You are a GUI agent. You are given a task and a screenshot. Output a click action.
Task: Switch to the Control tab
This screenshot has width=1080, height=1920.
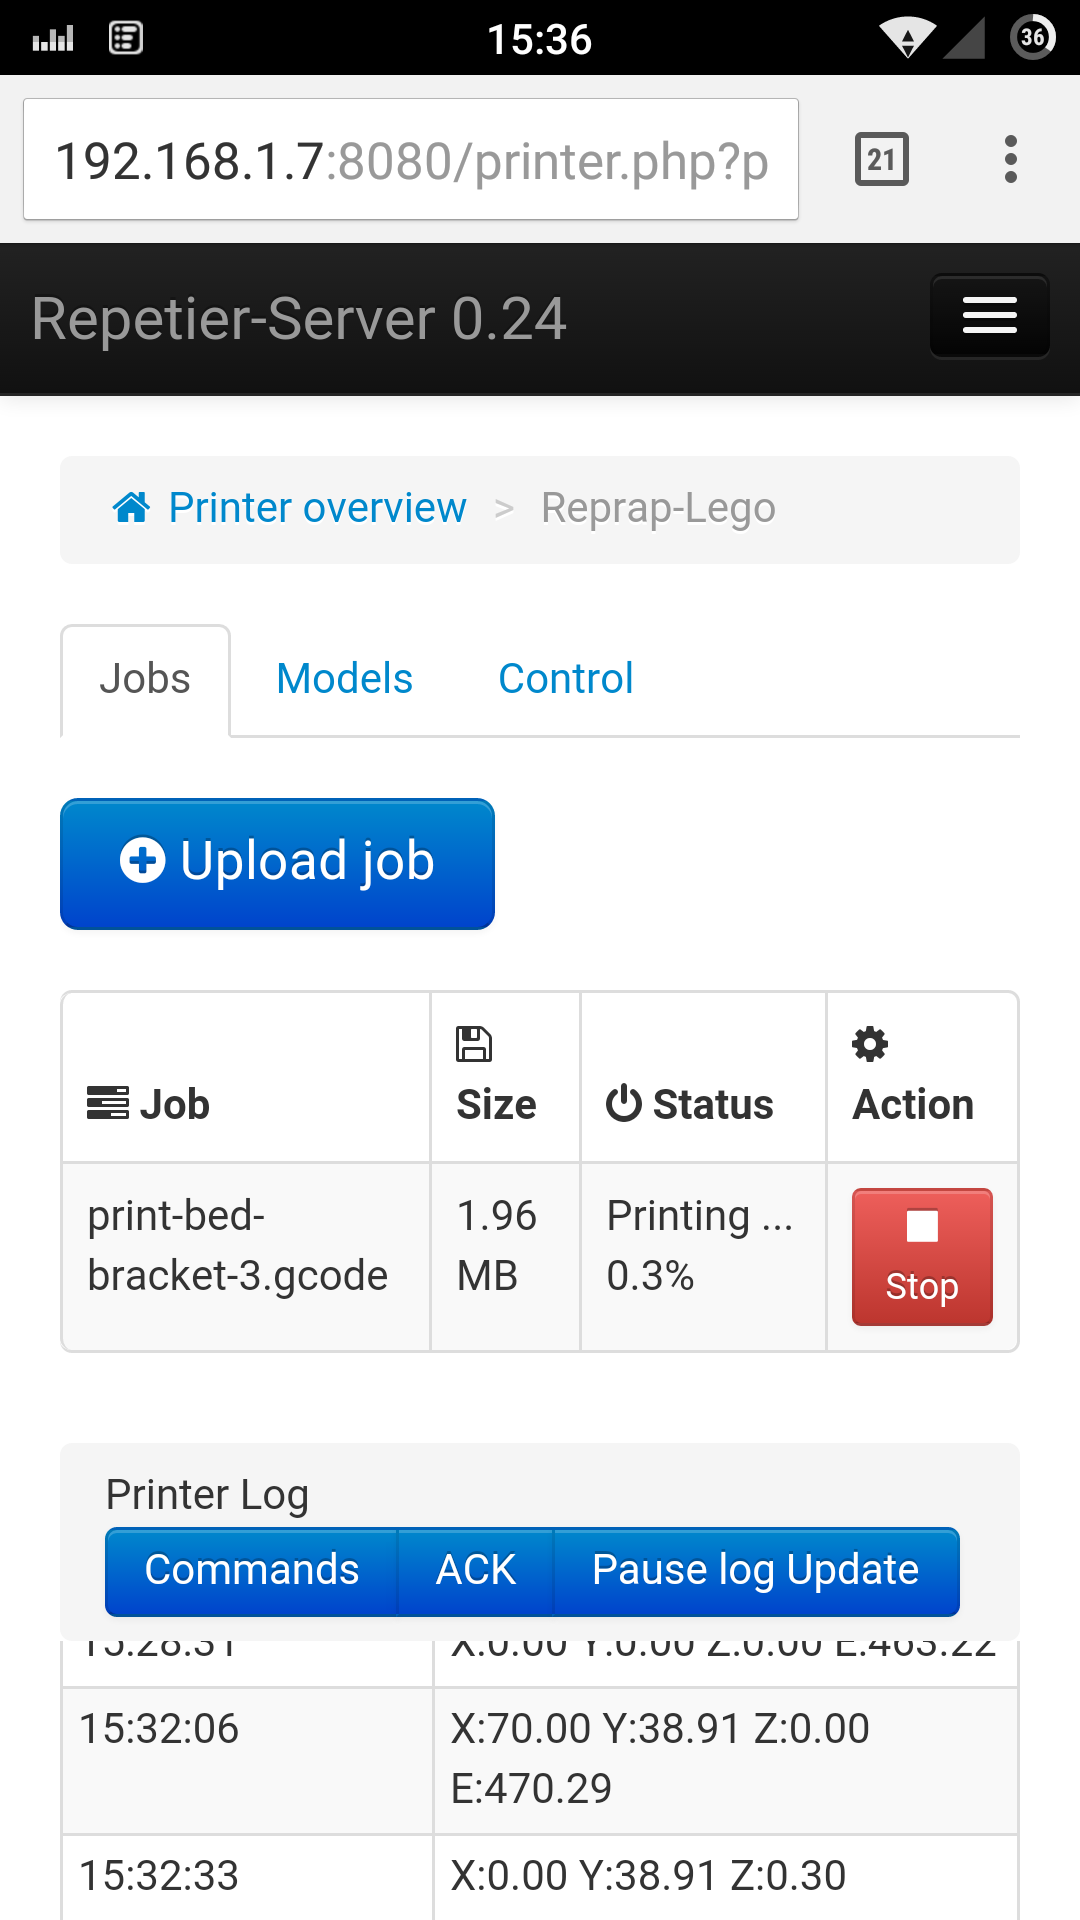[565, 679]
